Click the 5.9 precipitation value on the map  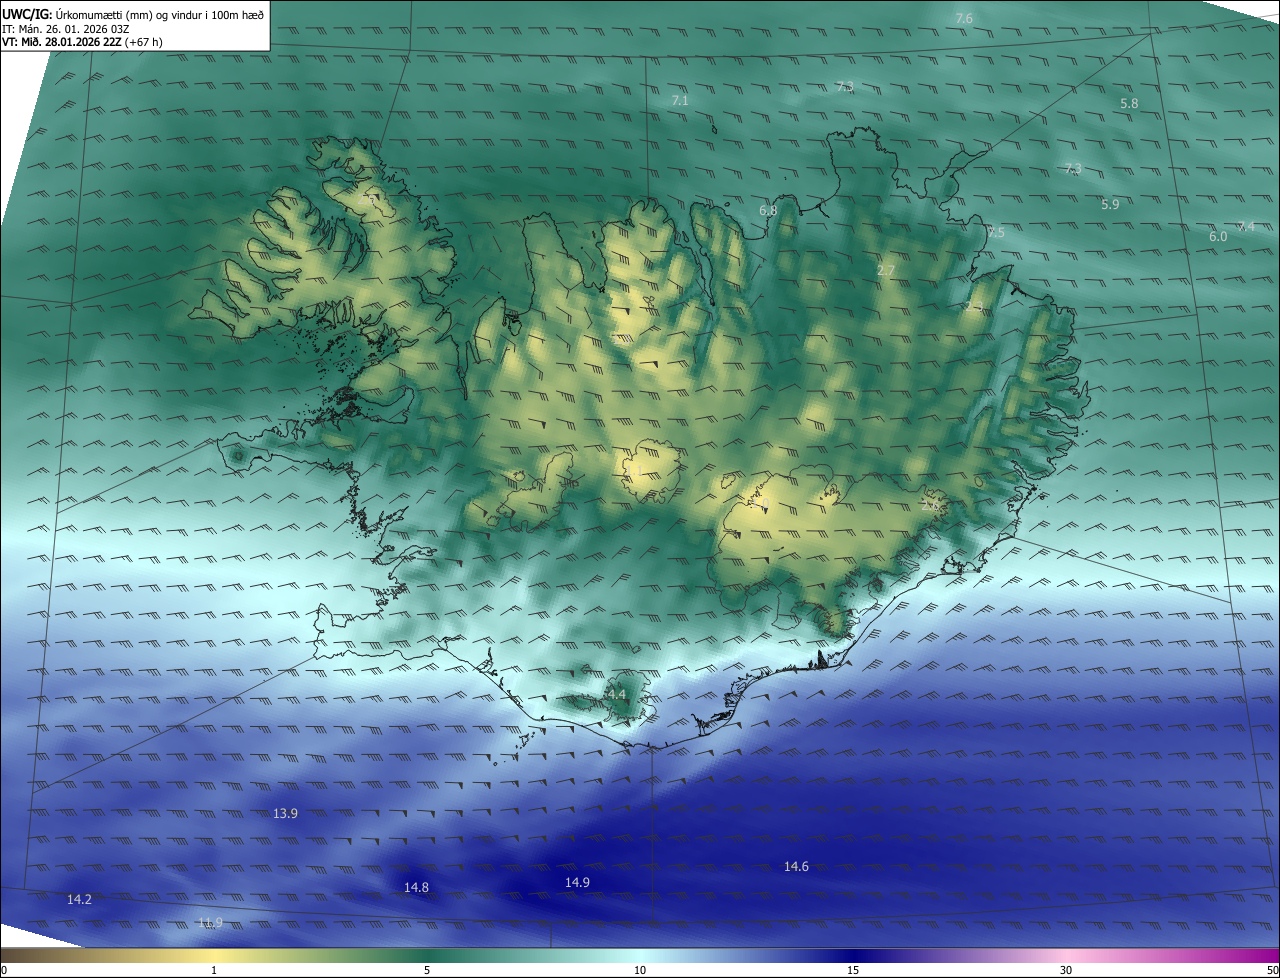[1110, 204]
